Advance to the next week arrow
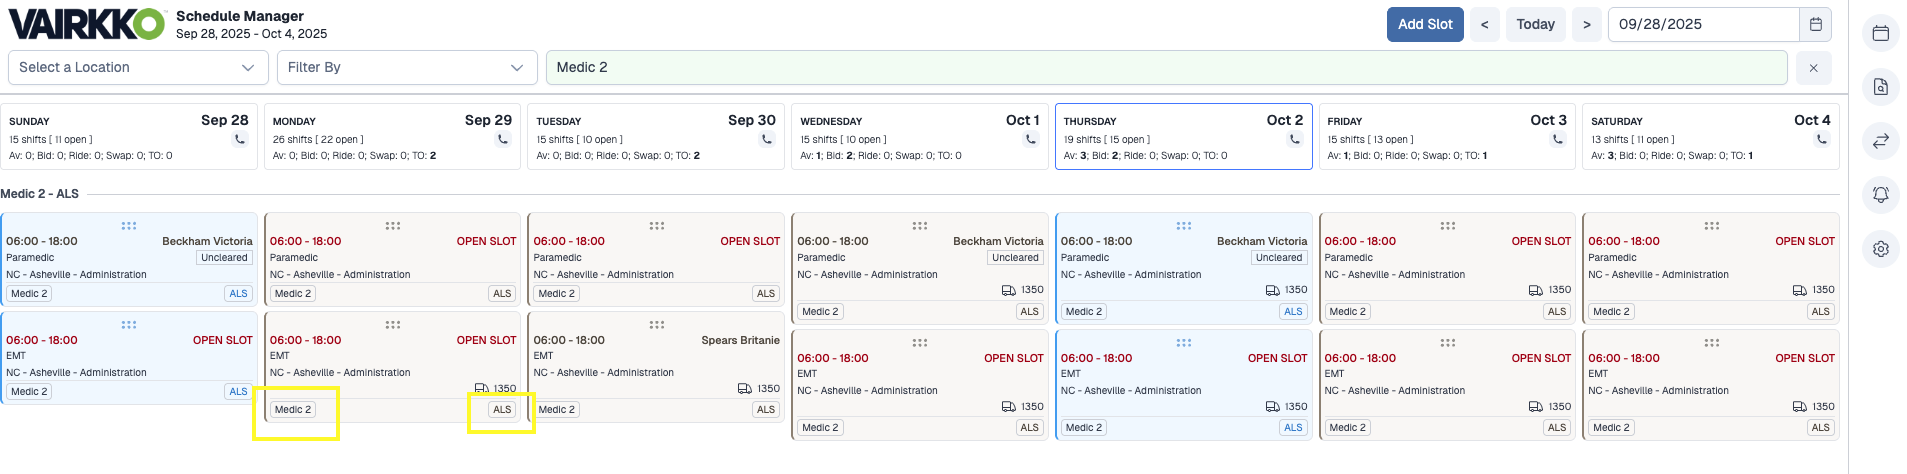This screenshot has width=1907, height=474. 1586,24
